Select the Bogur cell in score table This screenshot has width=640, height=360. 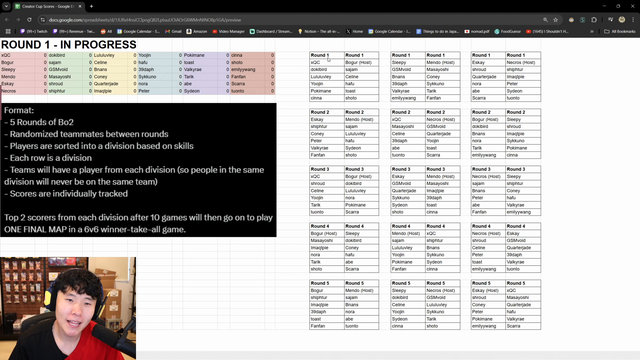pos(18,62)
